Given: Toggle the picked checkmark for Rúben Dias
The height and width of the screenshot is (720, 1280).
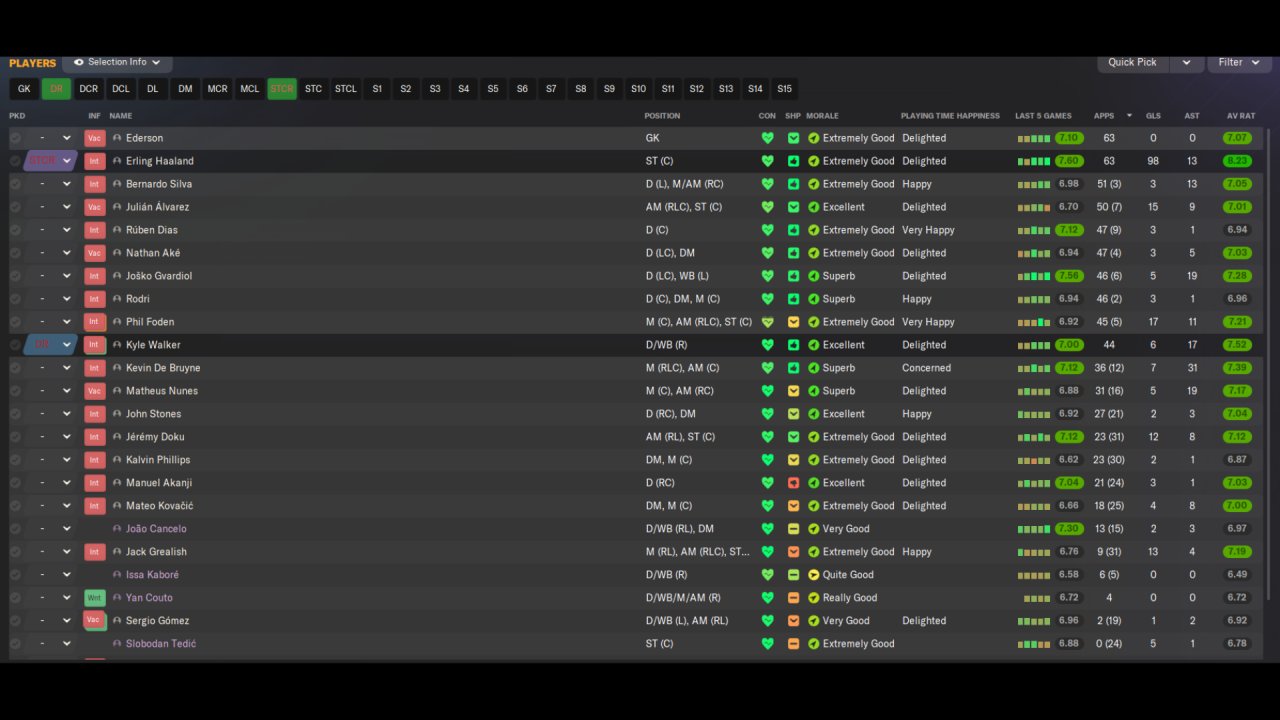Looking at the screenshot, I should point(15,230).
